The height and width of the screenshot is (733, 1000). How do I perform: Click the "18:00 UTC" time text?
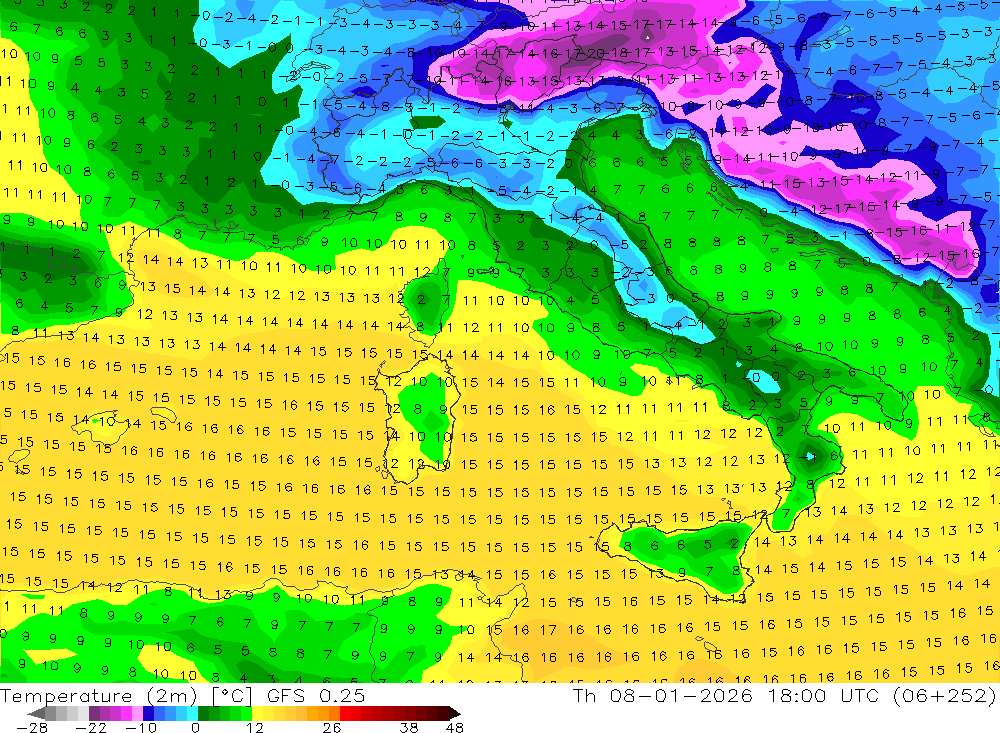click(824, 695)
